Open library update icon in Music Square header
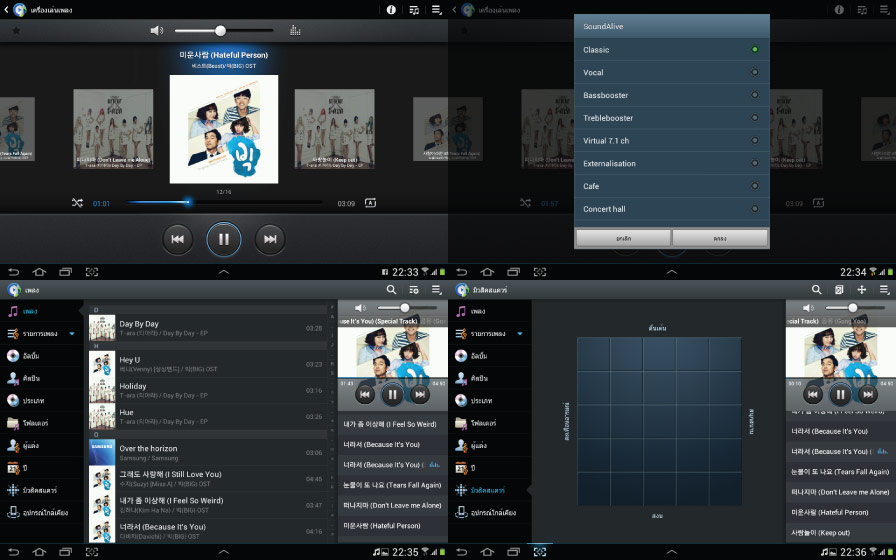896x560 pixels. 839,290
